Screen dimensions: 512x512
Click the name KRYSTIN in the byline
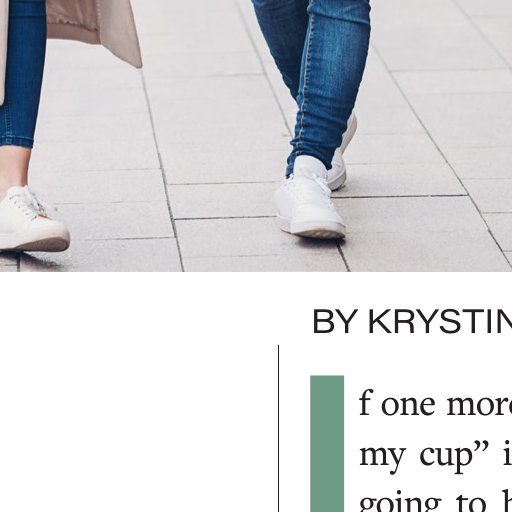440,322
